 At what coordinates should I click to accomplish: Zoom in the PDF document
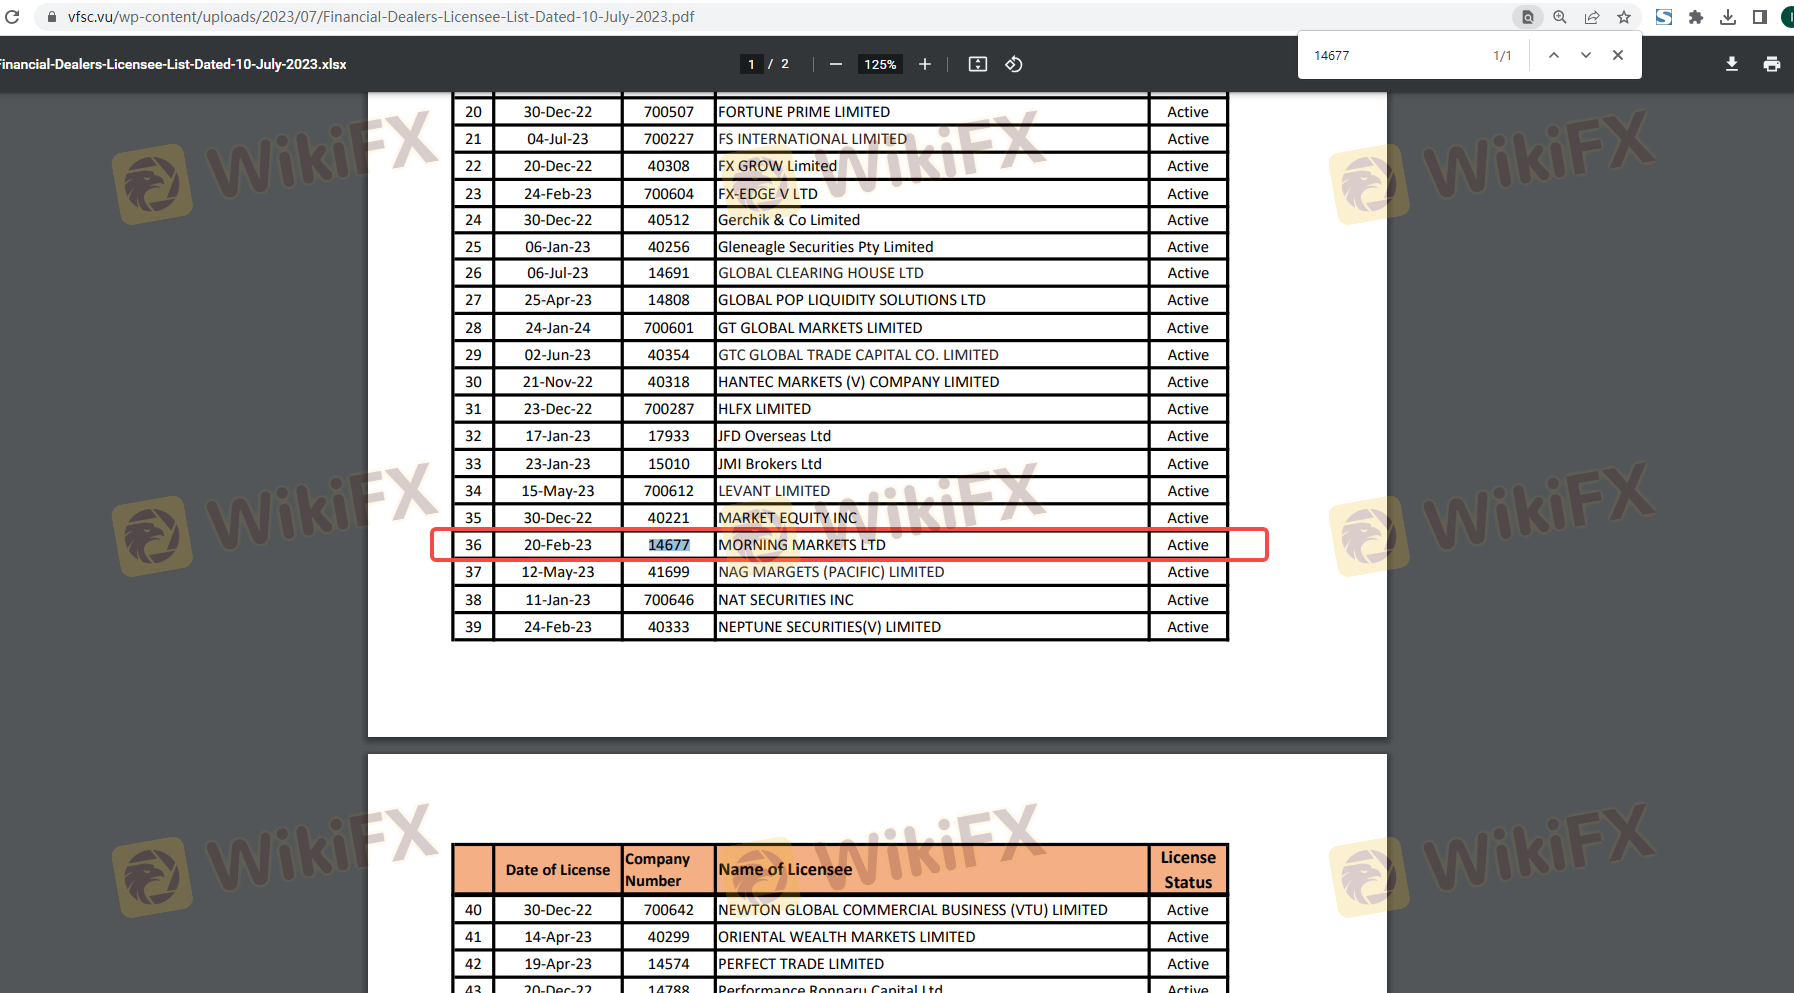[x=925, y=64]
